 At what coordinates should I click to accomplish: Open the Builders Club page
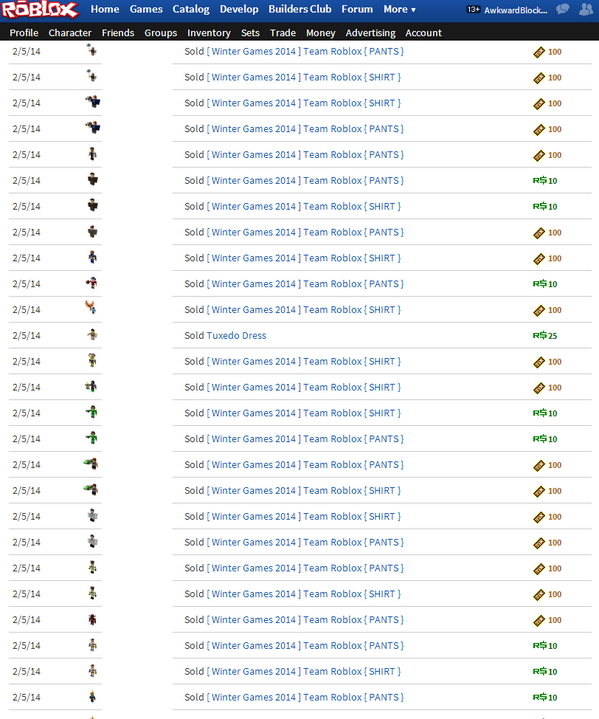[300, 9]
